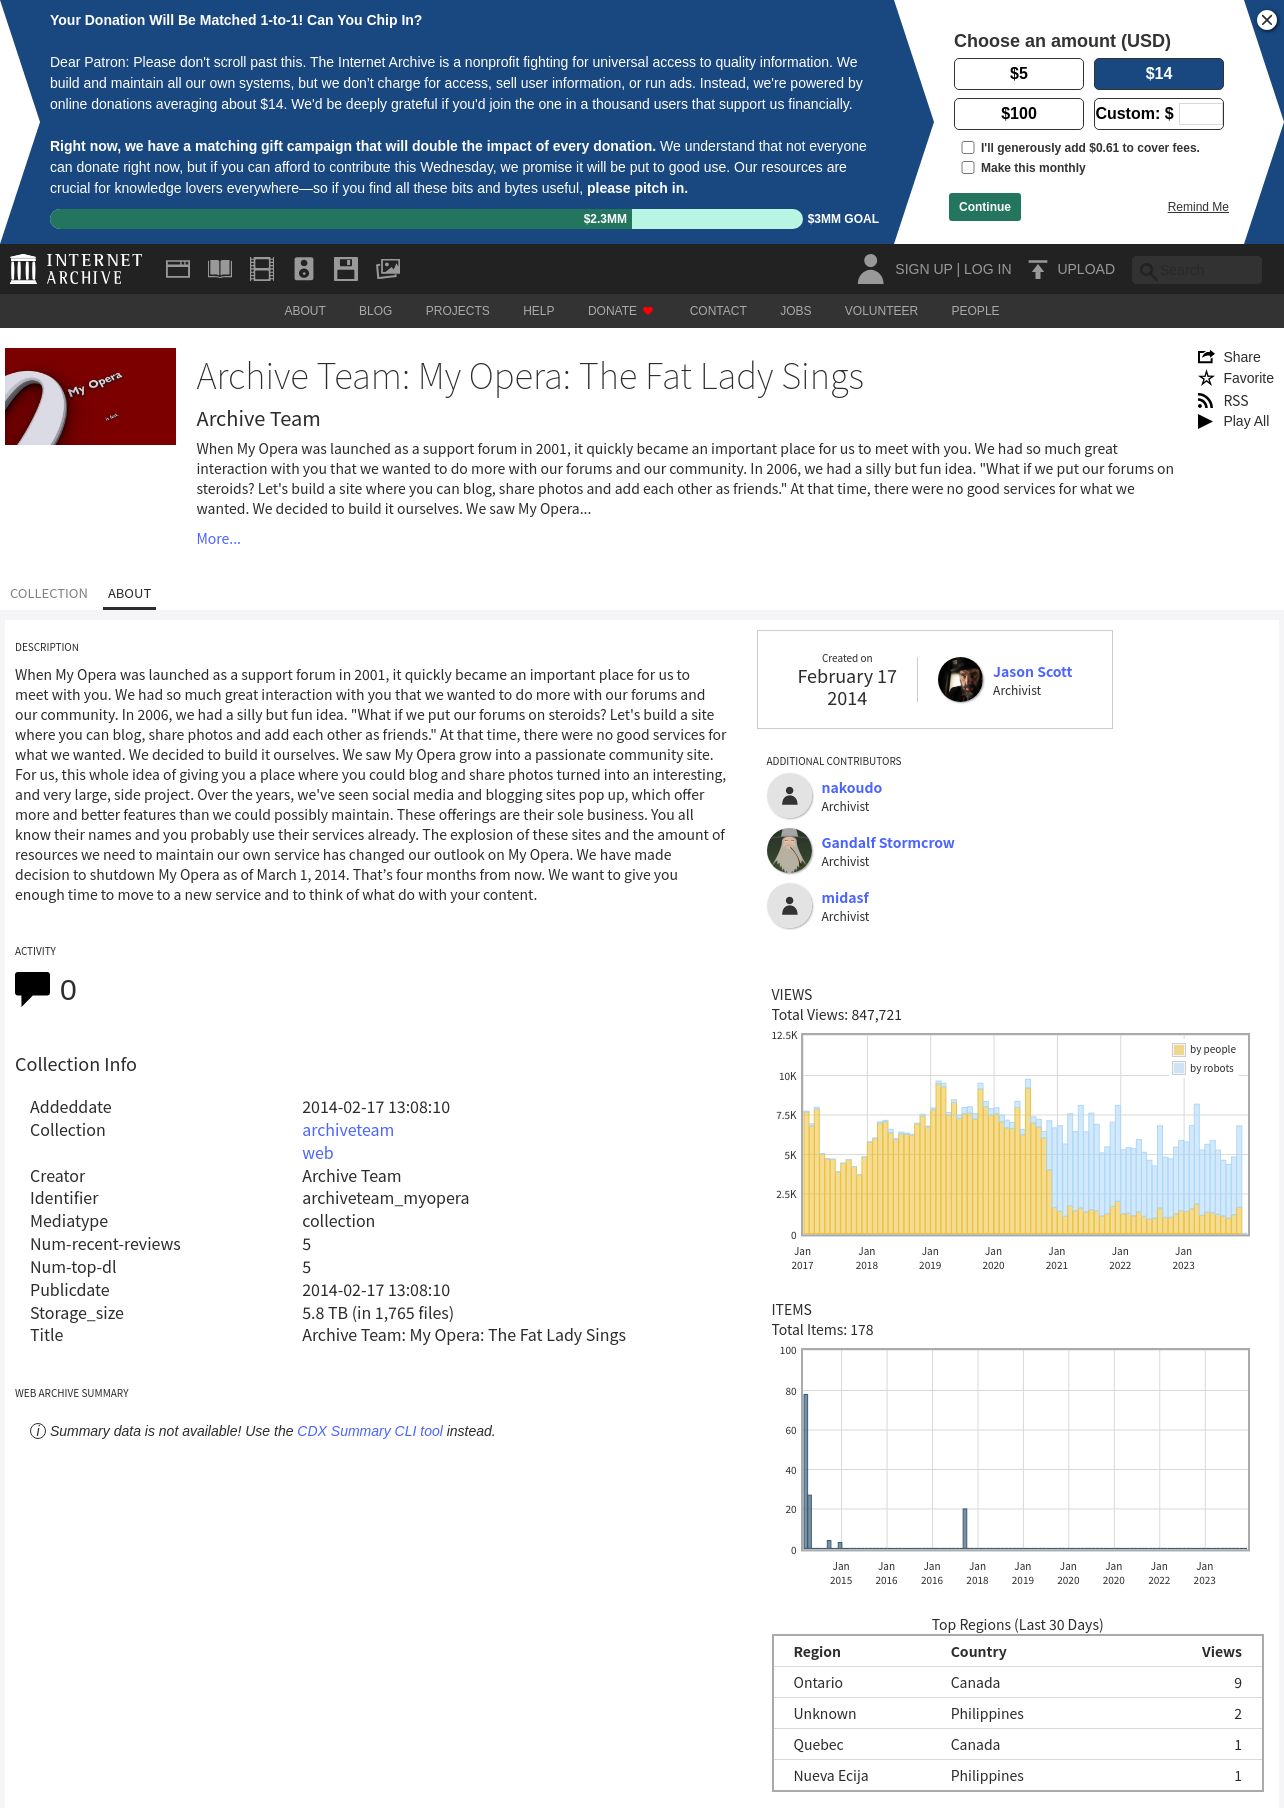Open the CDX Summary CLI tool link

click(370, 1431)
